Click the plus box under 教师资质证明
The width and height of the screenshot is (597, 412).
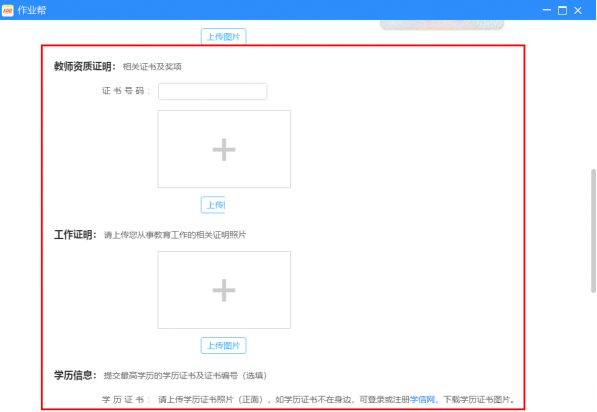tap(224, 149)
